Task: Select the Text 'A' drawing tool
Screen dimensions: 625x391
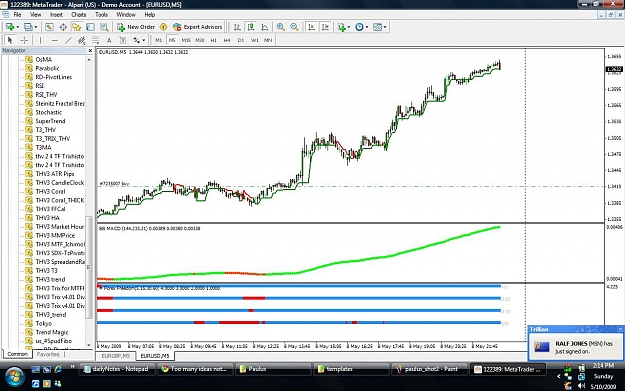Action: coord(109,40)
